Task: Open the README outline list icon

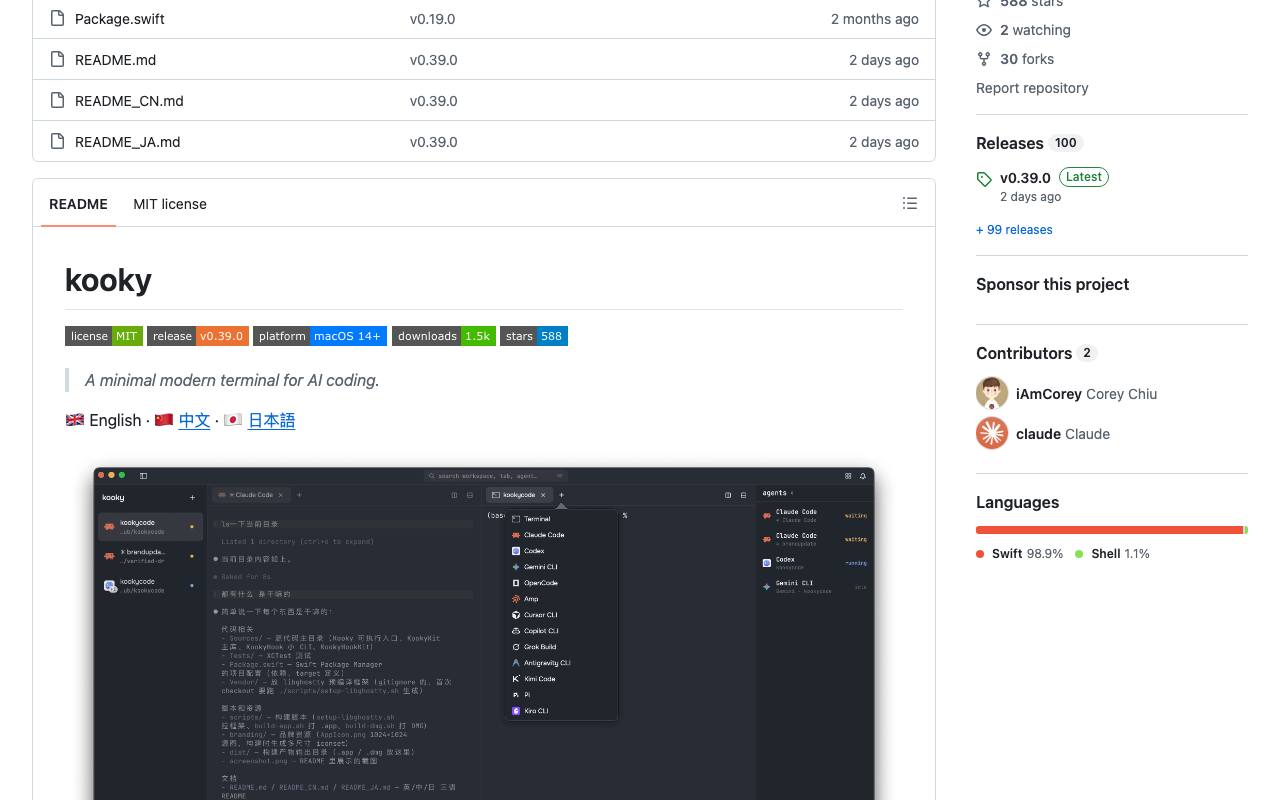Action: point(910,203)
